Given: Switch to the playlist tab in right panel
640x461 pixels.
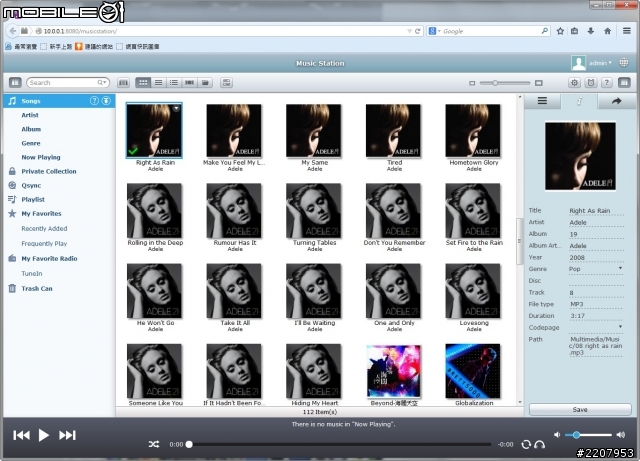Looking at the screenshot, I should [x=542, y=101].
